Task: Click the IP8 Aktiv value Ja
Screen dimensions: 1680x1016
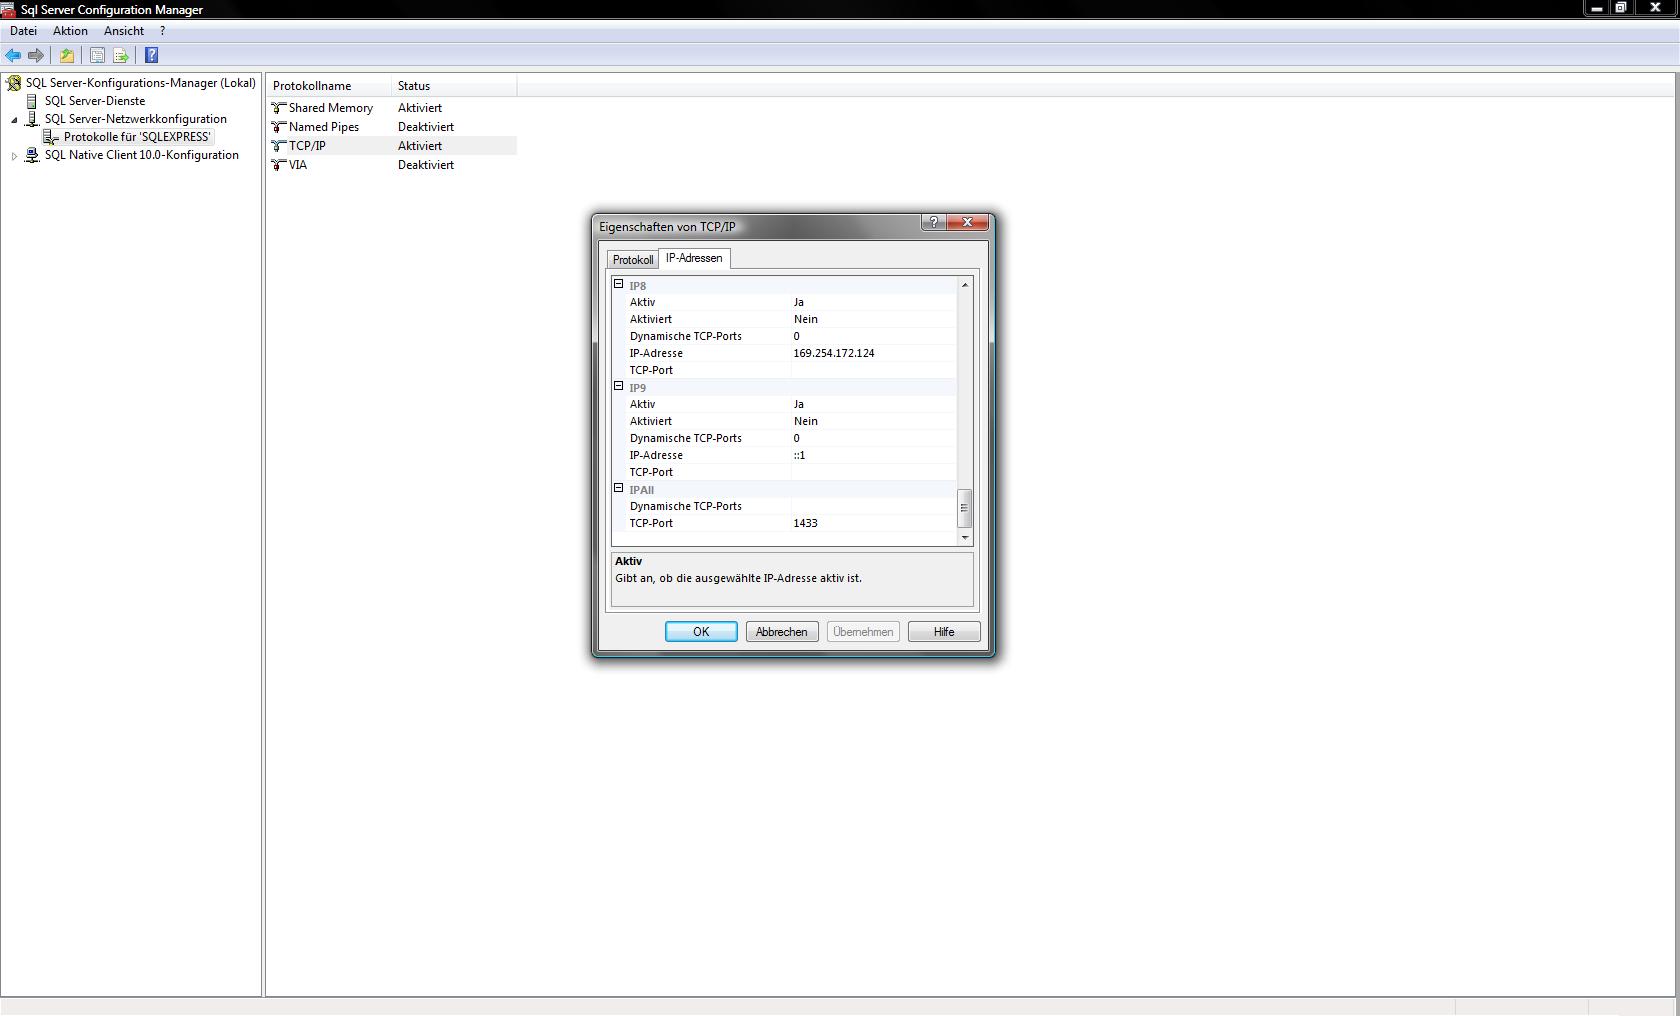Action: [x=873, y=302]
